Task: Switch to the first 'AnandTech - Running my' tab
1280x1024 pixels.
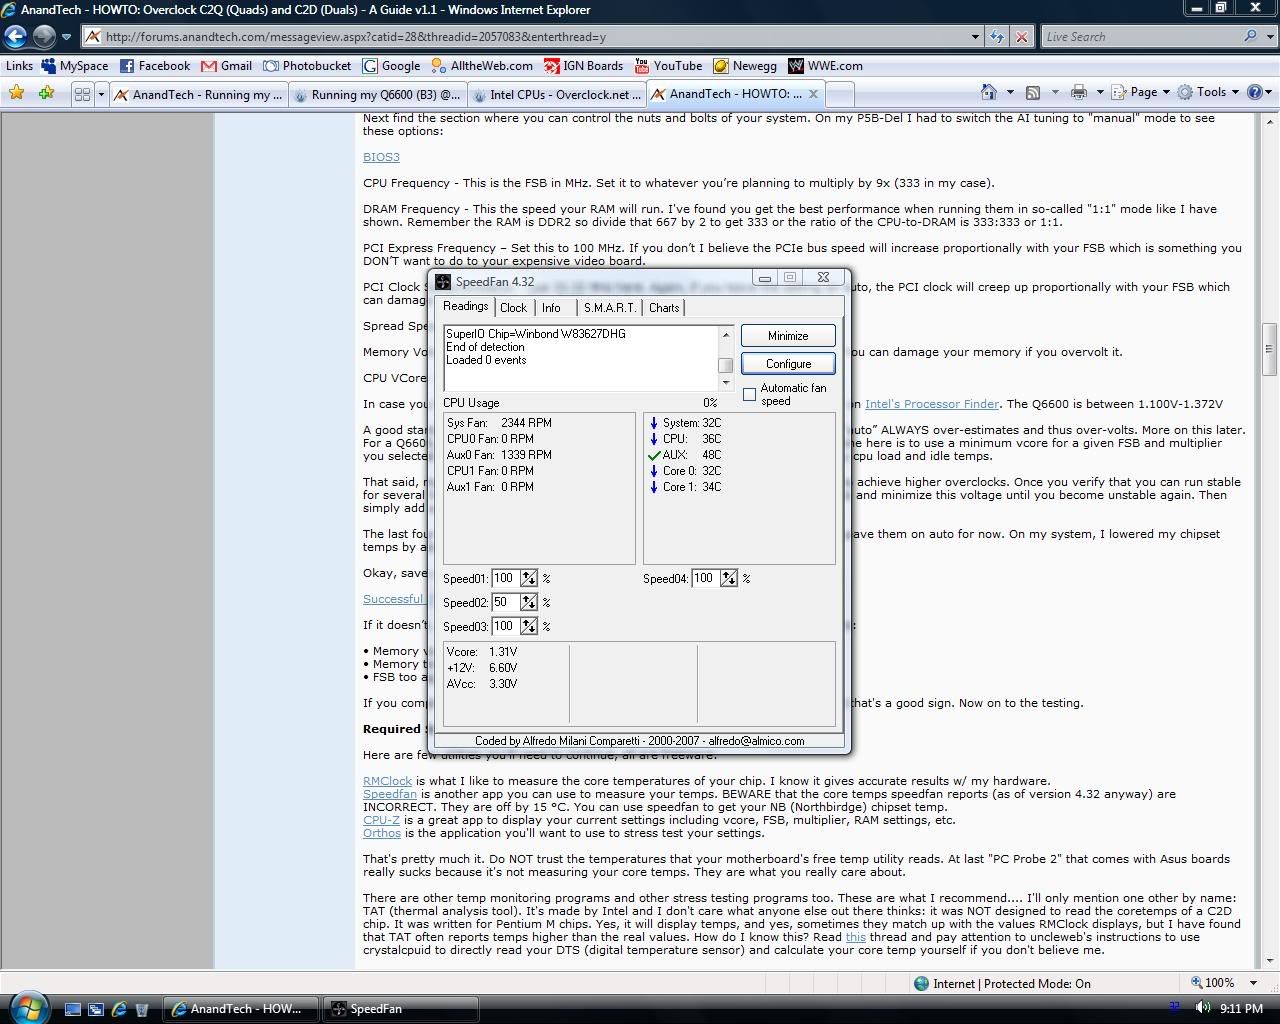Action: point(198,95)
